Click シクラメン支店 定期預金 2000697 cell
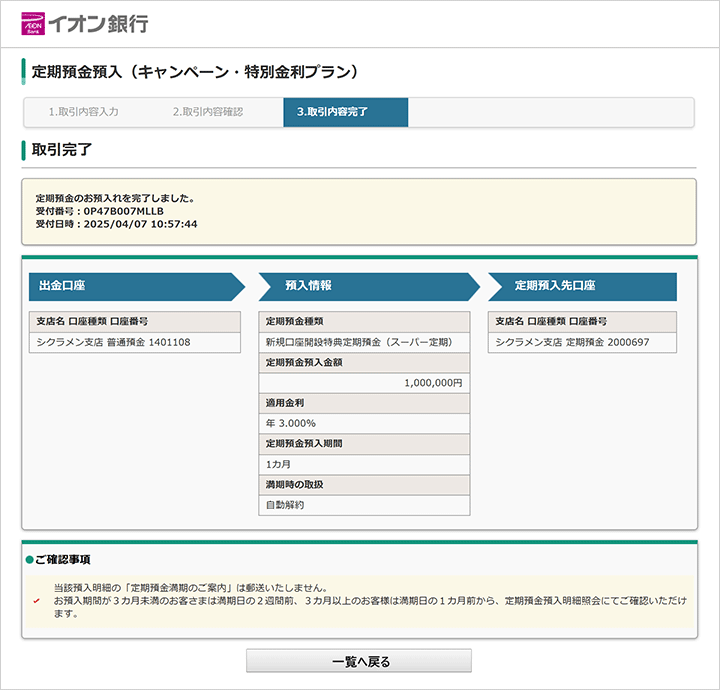This screenshot has width=720, height=690. pyautogui.click(x=582, y=342)
